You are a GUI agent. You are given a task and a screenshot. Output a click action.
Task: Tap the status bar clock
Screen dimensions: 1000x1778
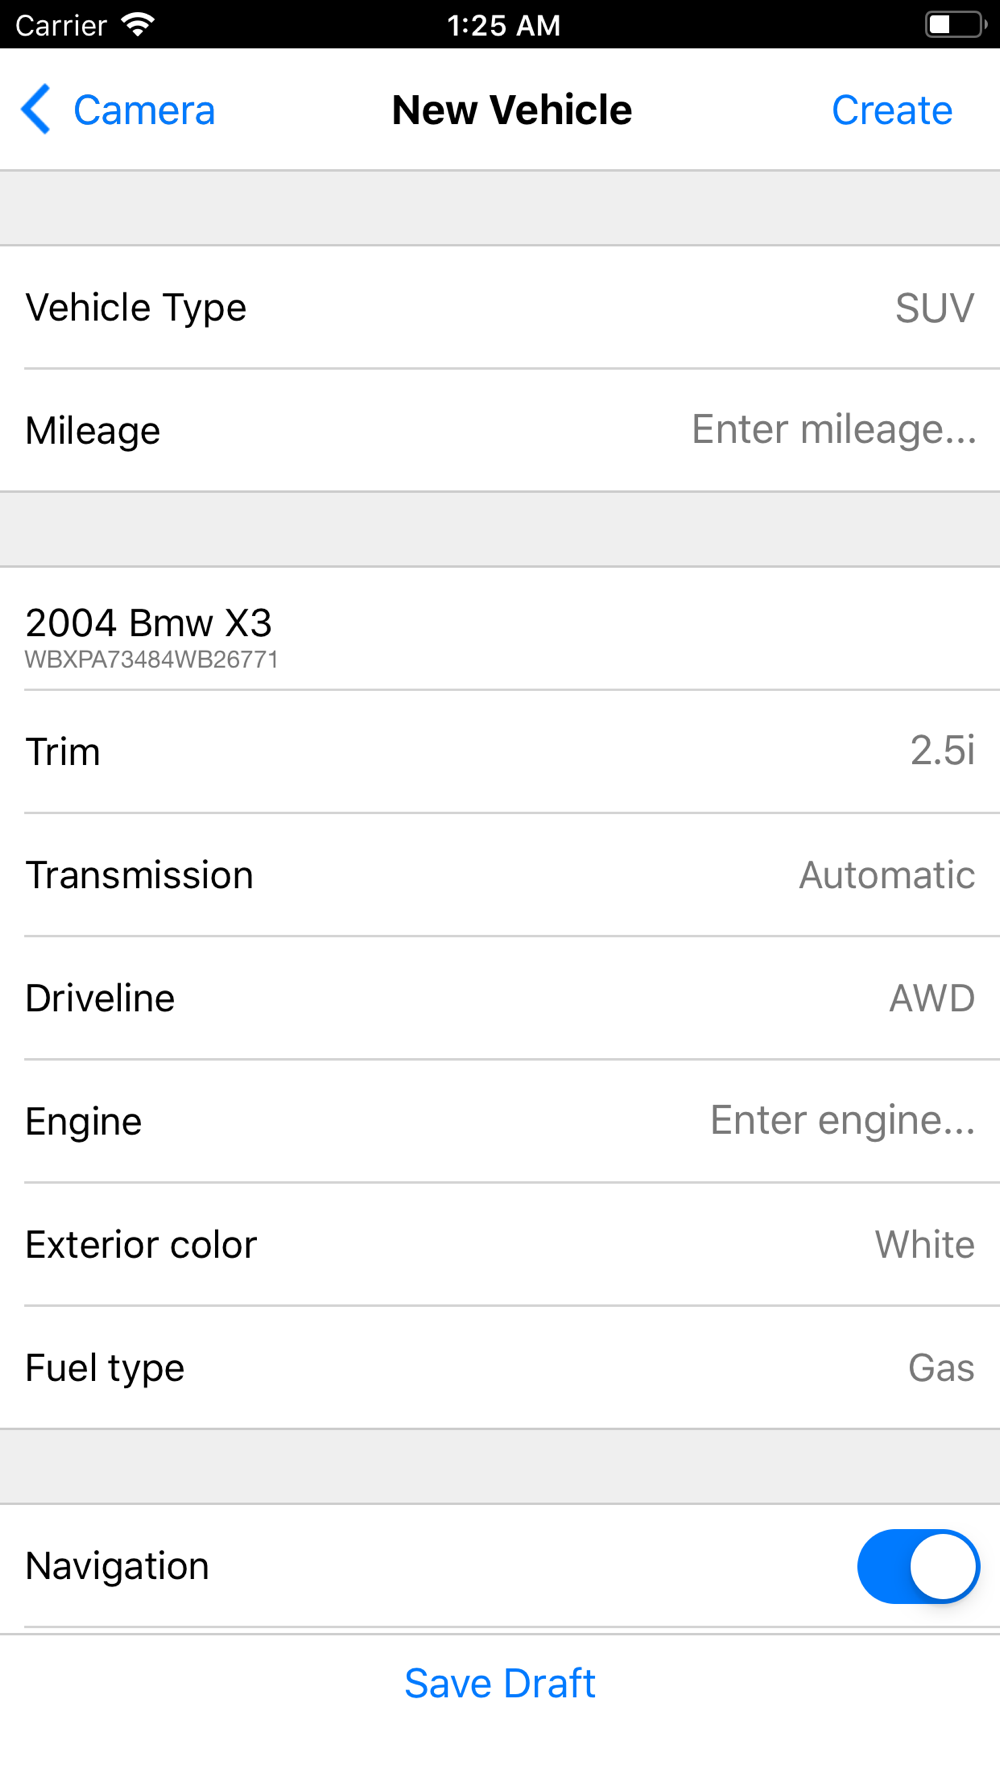(x=503, y=25)
